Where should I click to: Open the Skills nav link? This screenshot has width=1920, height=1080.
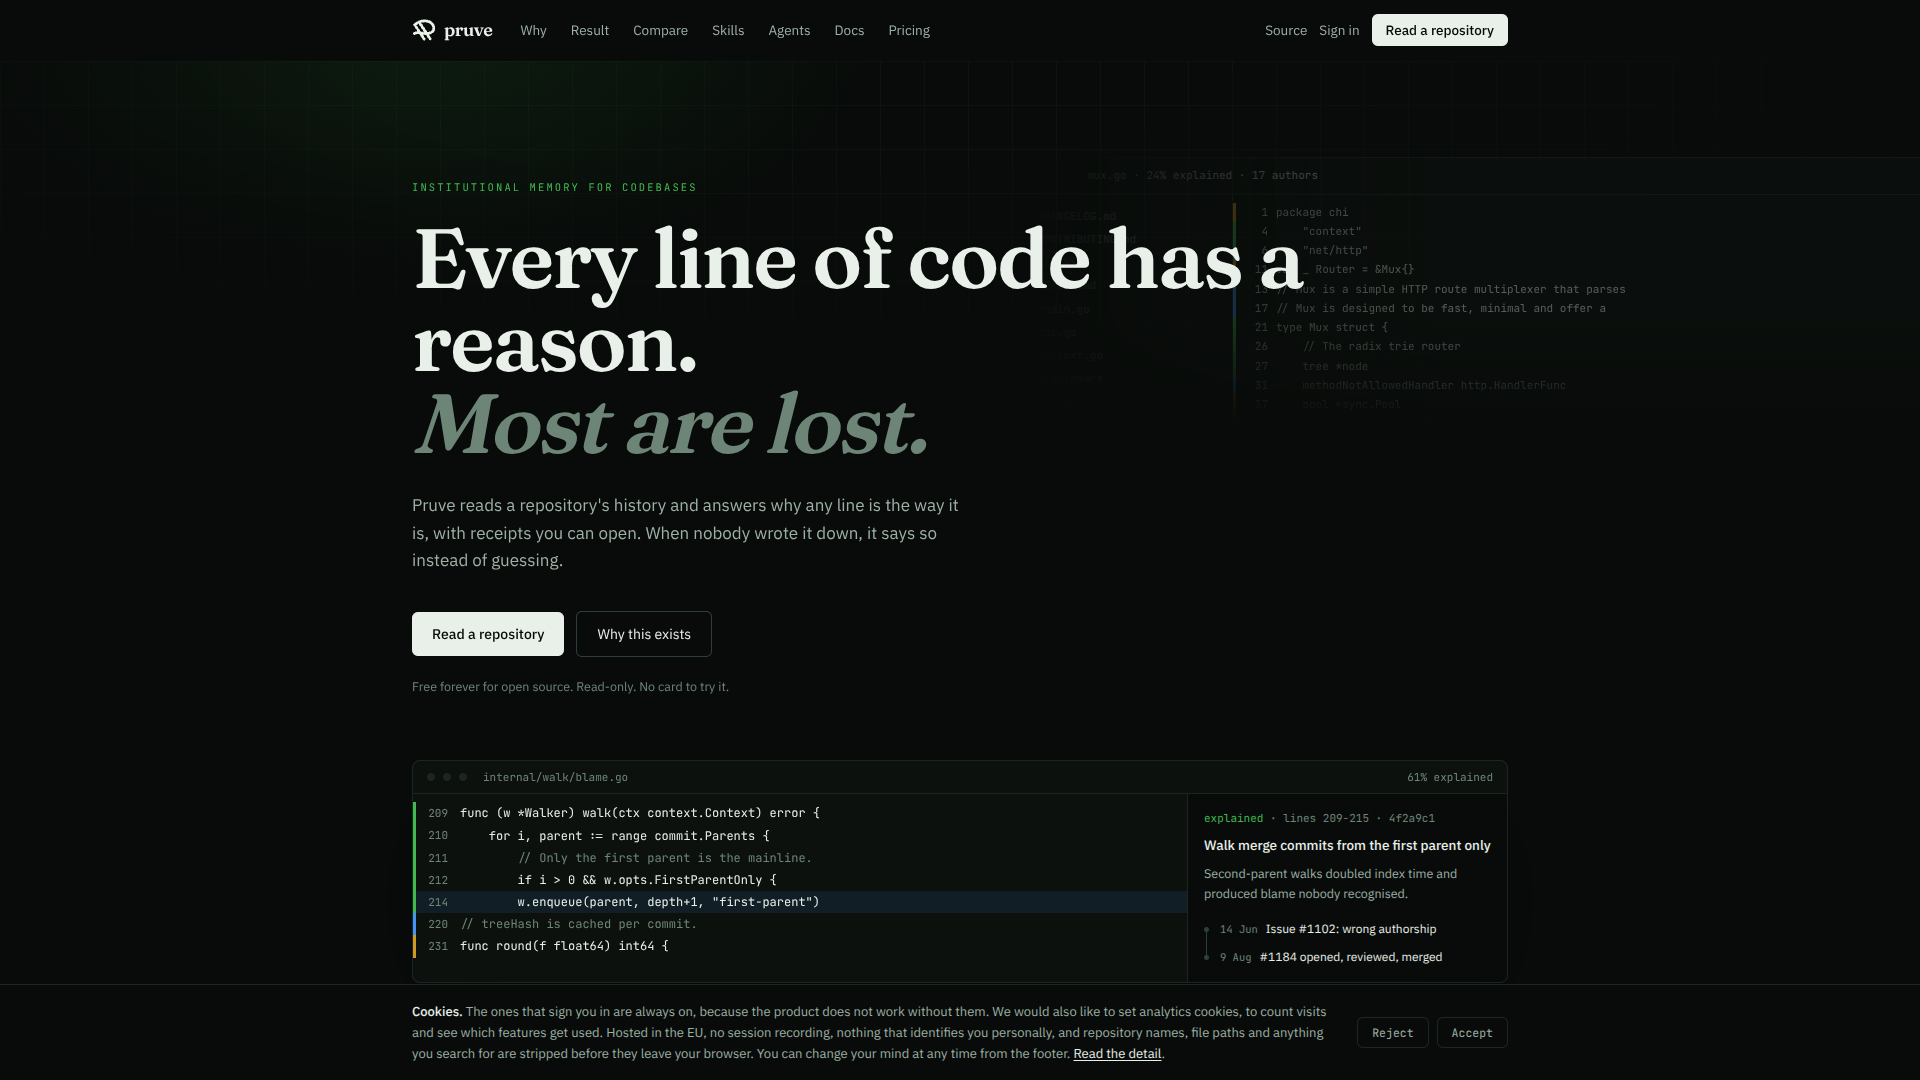pos(728,30)
